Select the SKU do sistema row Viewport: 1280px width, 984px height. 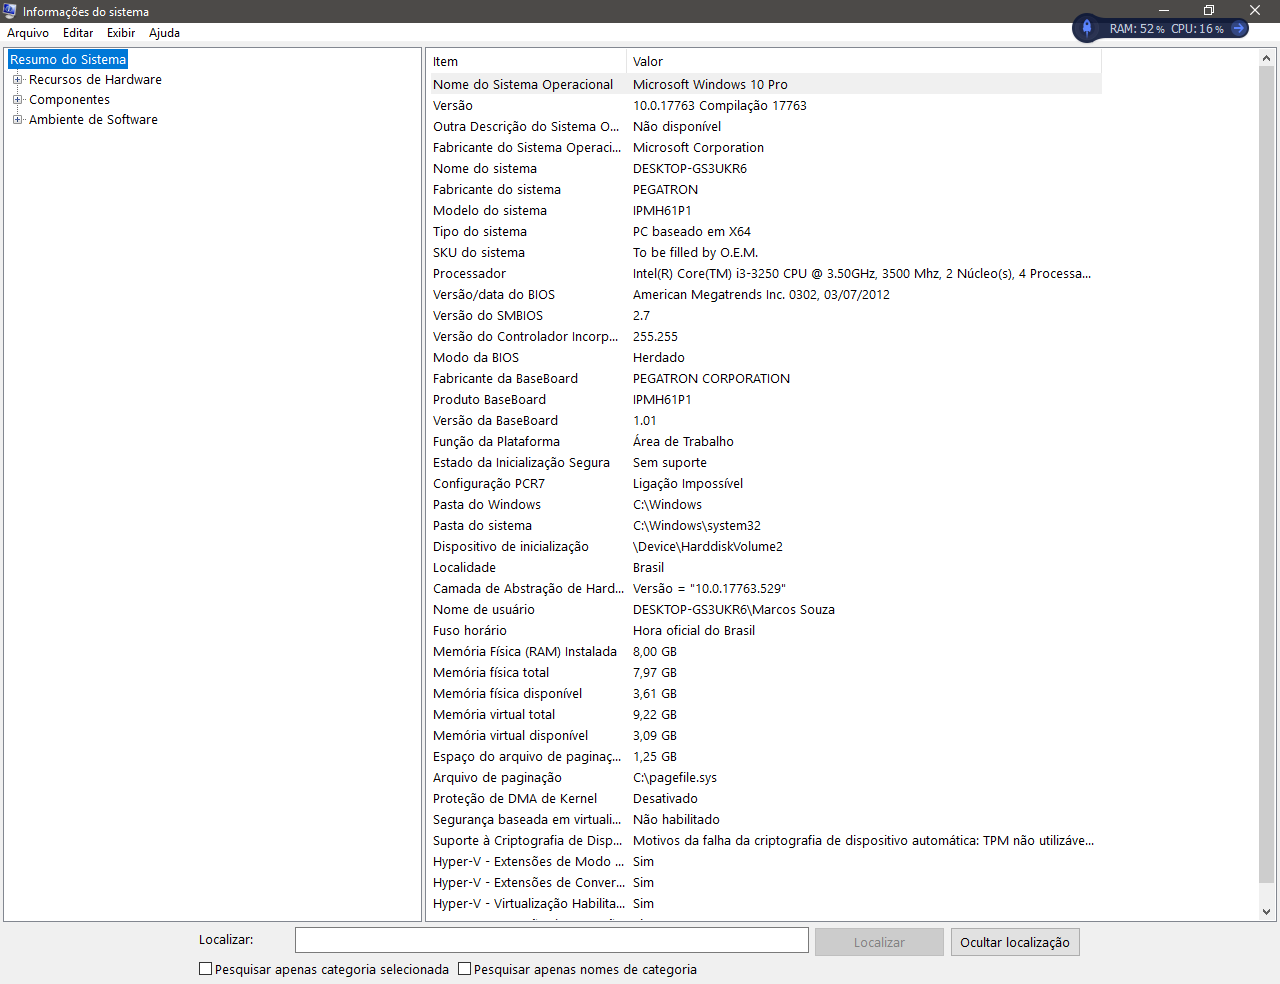[765, 252]
